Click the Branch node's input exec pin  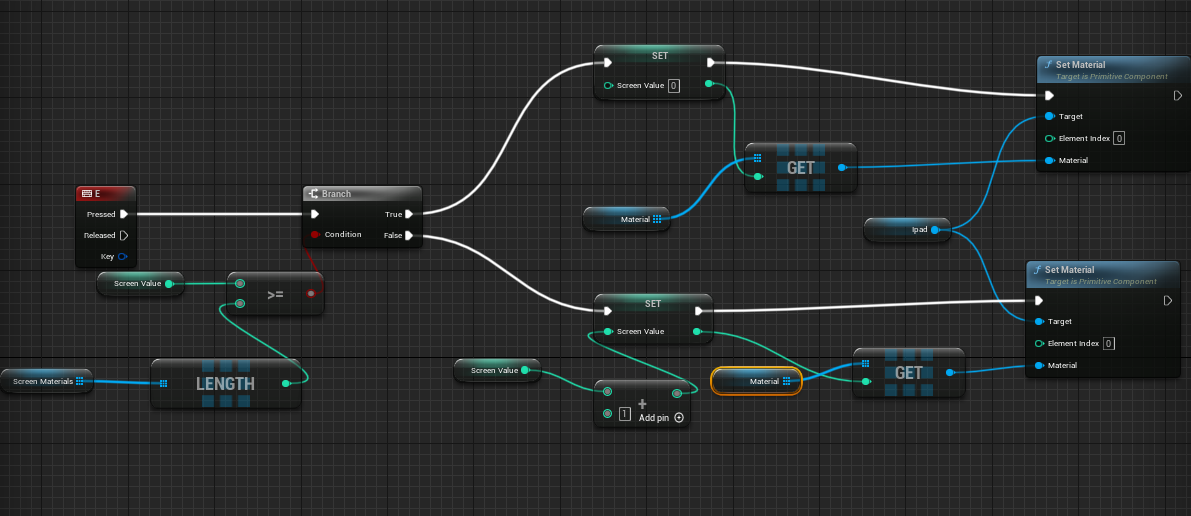[x=314, y=214]
